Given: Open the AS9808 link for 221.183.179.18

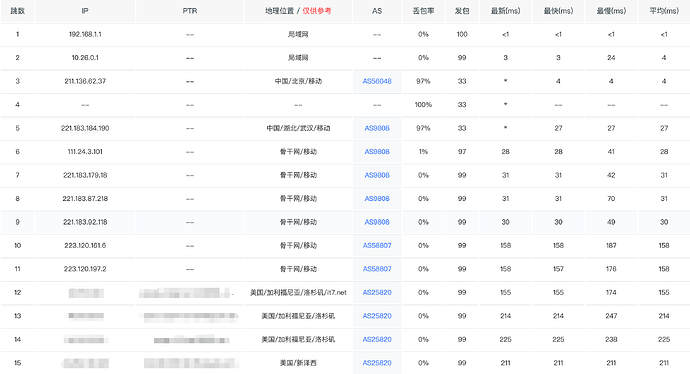Looking at the screenshot, I should pyautogui.click(x=377, y=175).
